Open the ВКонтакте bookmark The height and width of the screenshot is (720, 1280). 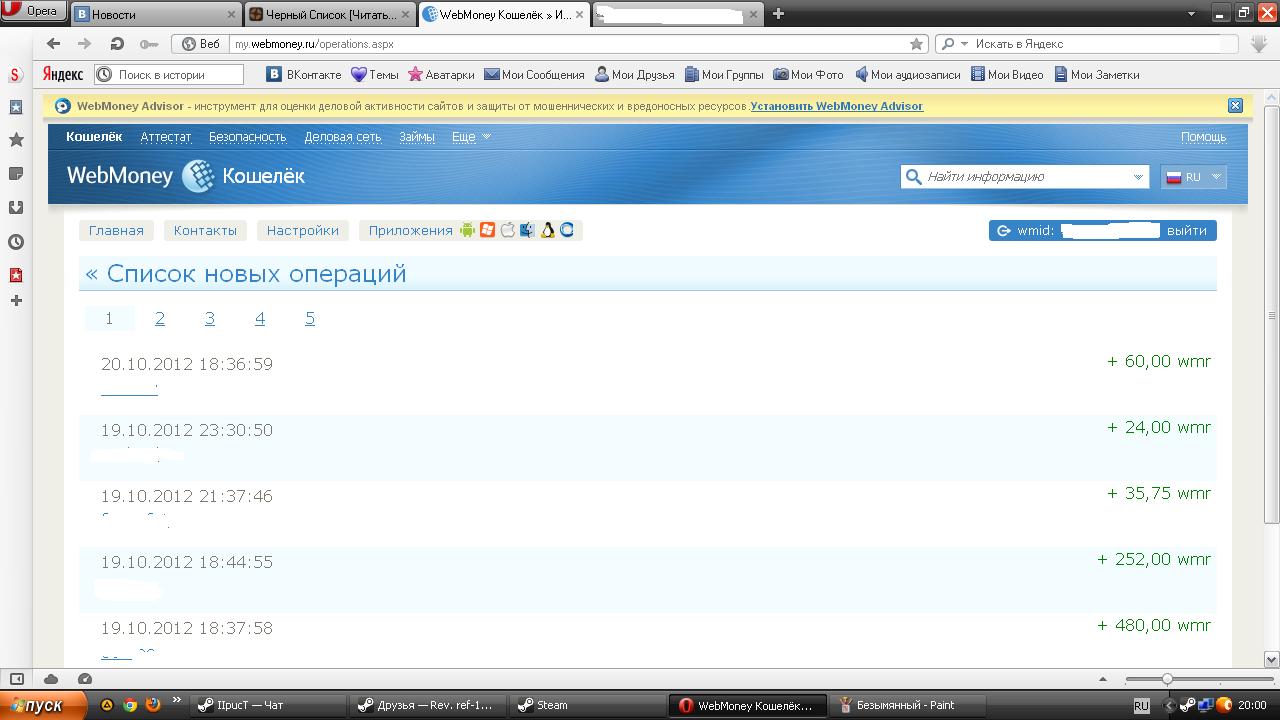[304, 75]
